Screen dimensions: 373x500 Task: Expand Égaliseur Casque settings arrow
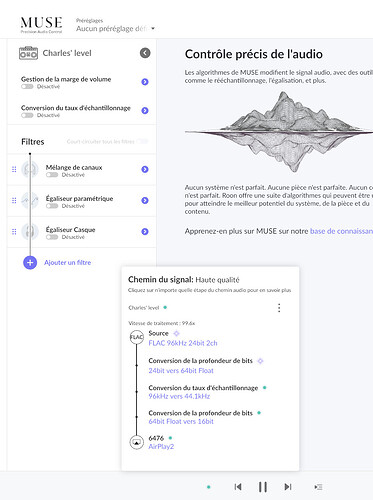[145, 231]
